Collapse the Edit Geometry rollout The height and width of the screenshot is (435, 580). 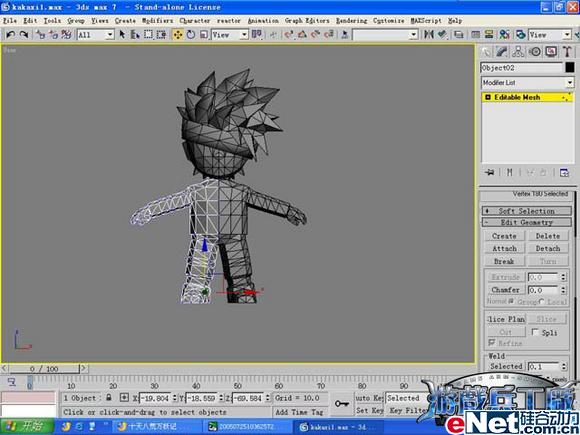pyautogui.click(x=527, y=222)
